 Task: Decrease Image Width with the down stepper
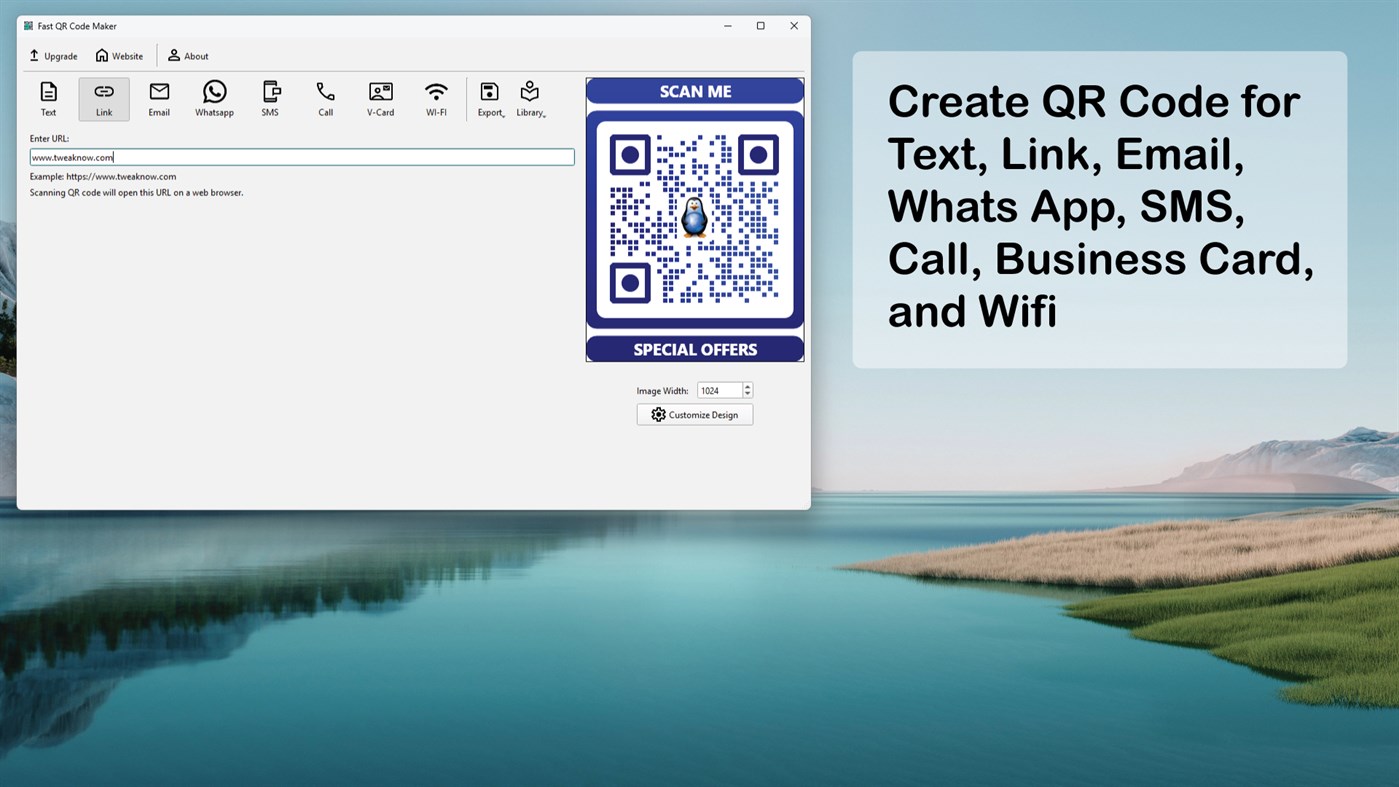coord(748,394)
